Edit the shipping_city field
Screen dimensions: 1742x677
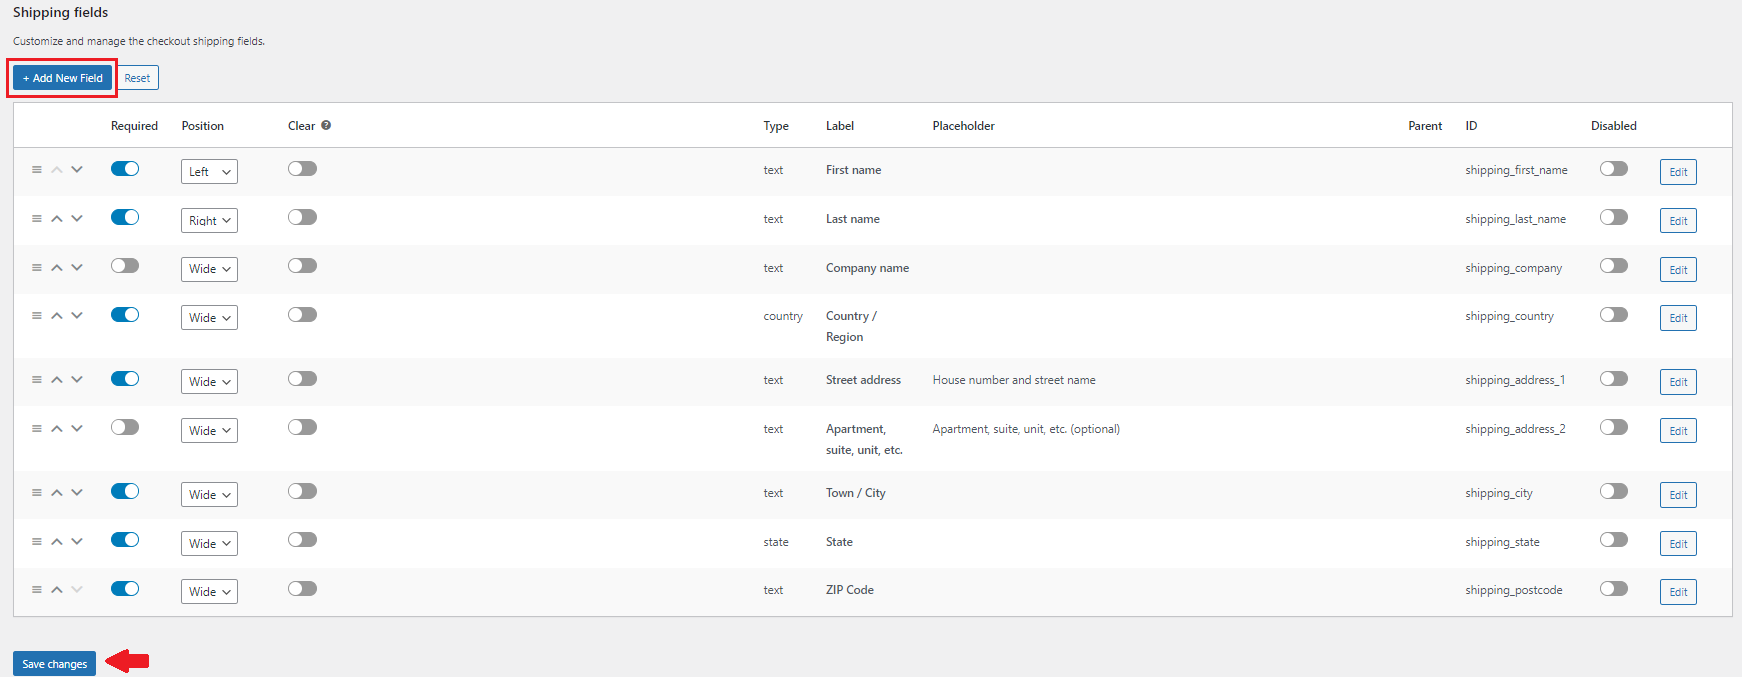click(x=1677, y=495)
